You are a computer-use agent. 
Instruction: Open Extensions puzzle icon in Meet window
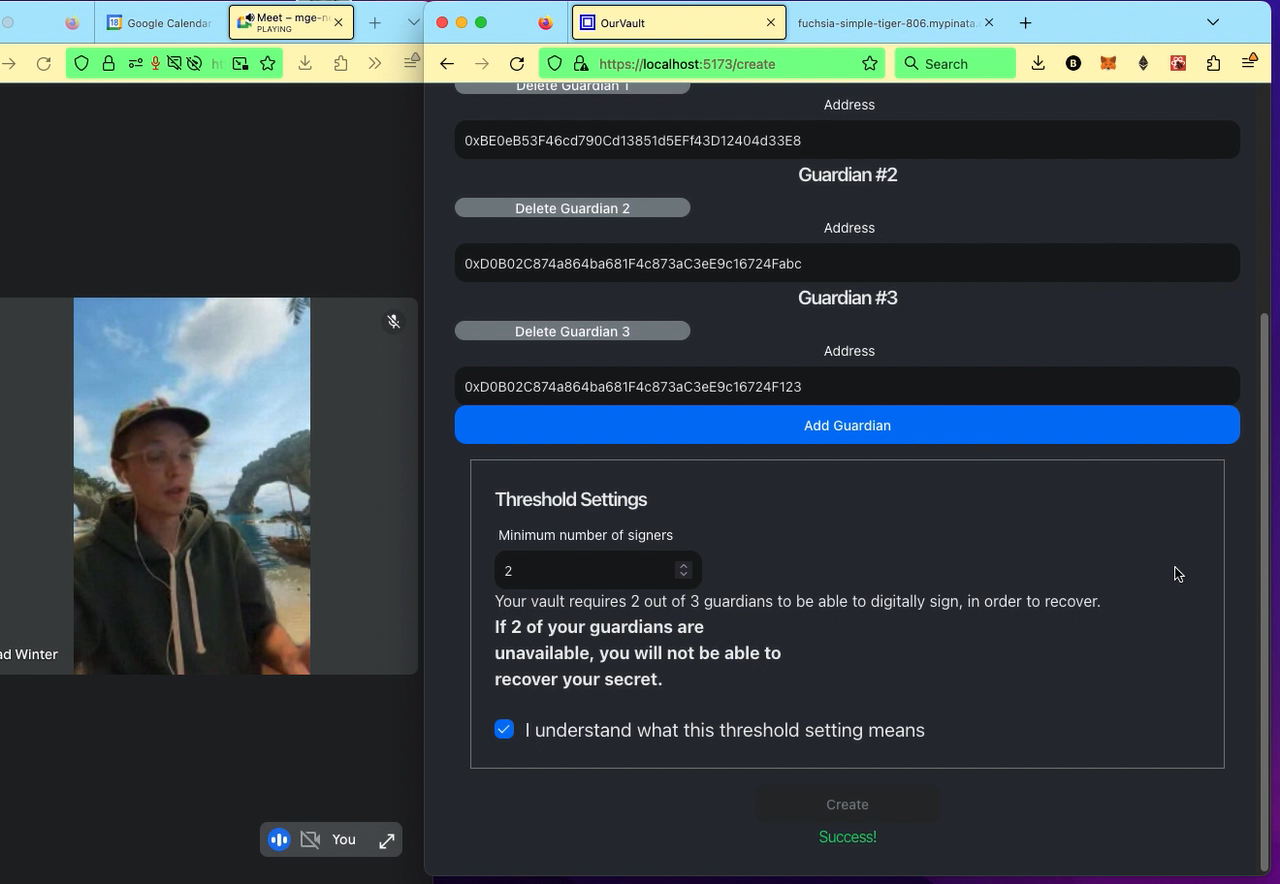(340, 63)
